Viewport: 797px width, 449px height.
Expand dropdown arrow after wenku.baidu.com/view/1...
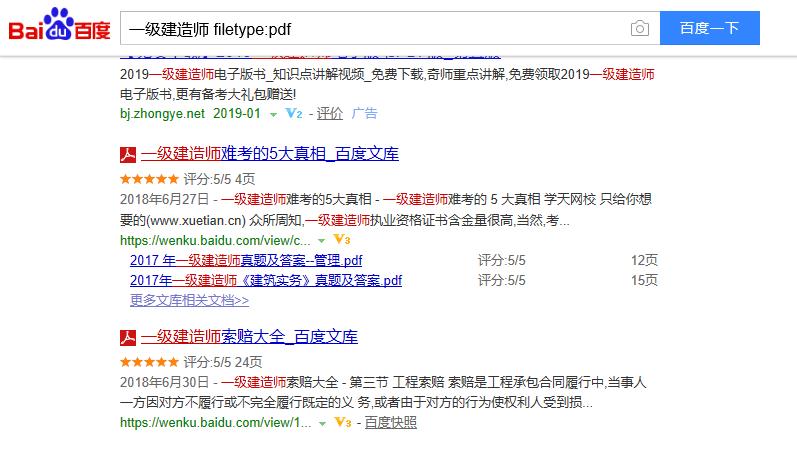(322, 424)
